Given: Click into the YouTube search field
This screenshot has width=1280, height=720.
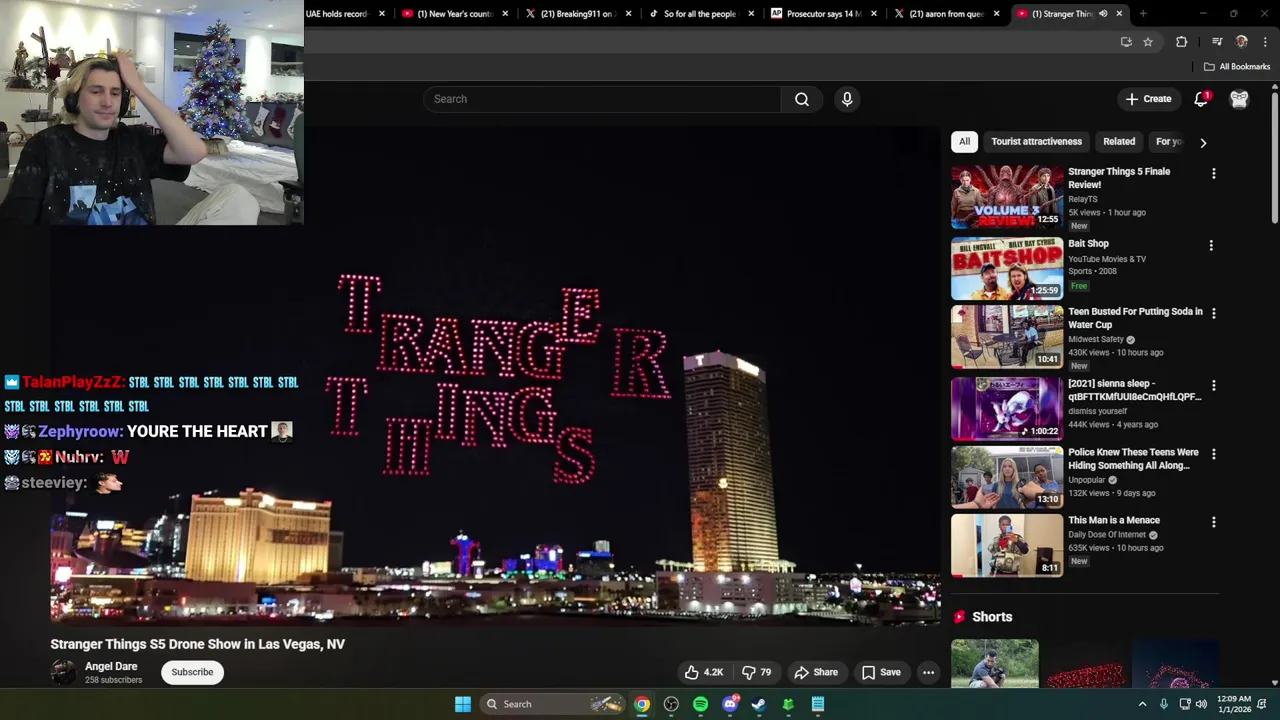Looking at the screenshot, I should tap(603, 99).
